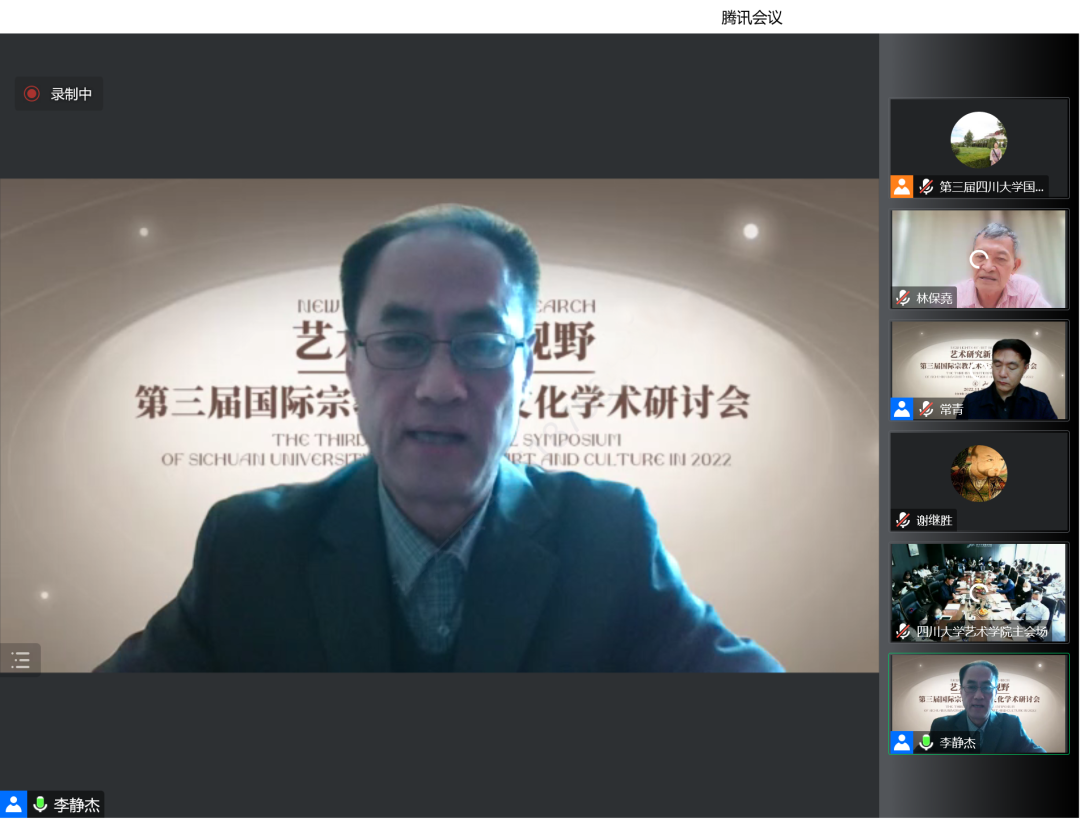
Task: Click the blue host icon beside bottom-left 李静杰 label
Action: 13,804
